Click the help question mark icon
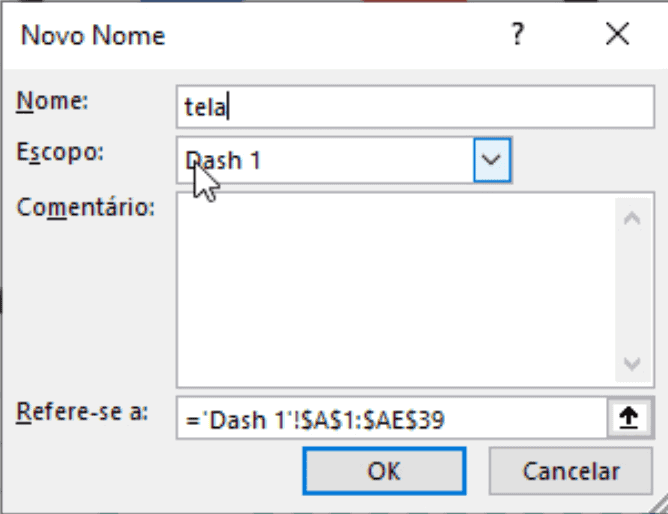 click(517, 36)
